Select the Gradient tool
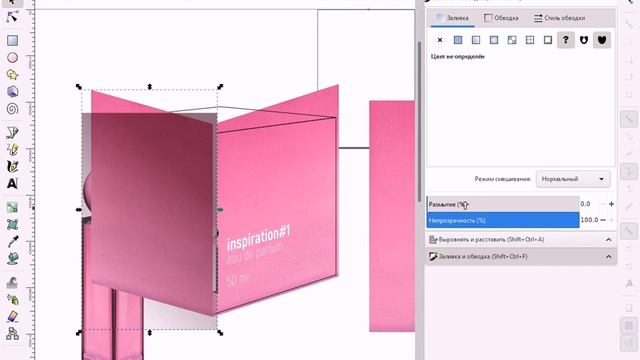The image size is (640, 360). (x=12, y=207)
